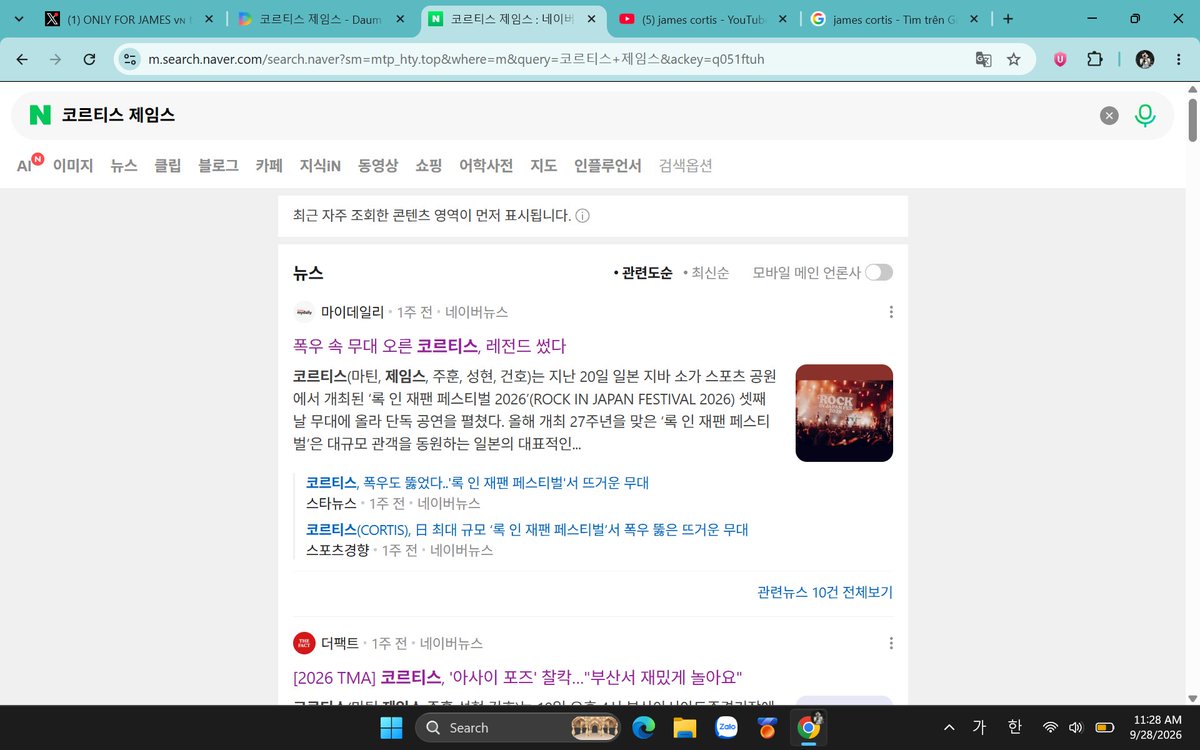
Task: Open the 검색옵션 search options
Action: 686,166
